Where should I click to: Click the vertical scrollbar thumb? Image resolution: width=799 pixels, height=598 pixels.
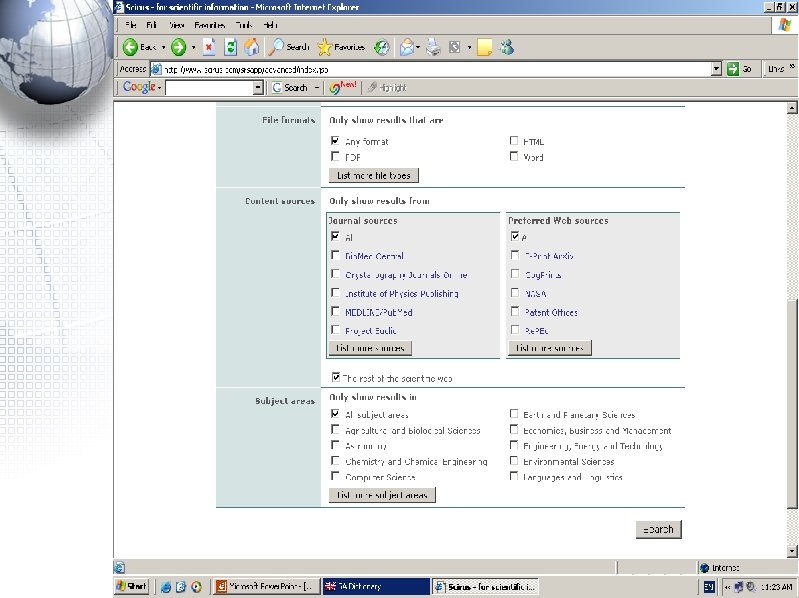pos(791,402)
